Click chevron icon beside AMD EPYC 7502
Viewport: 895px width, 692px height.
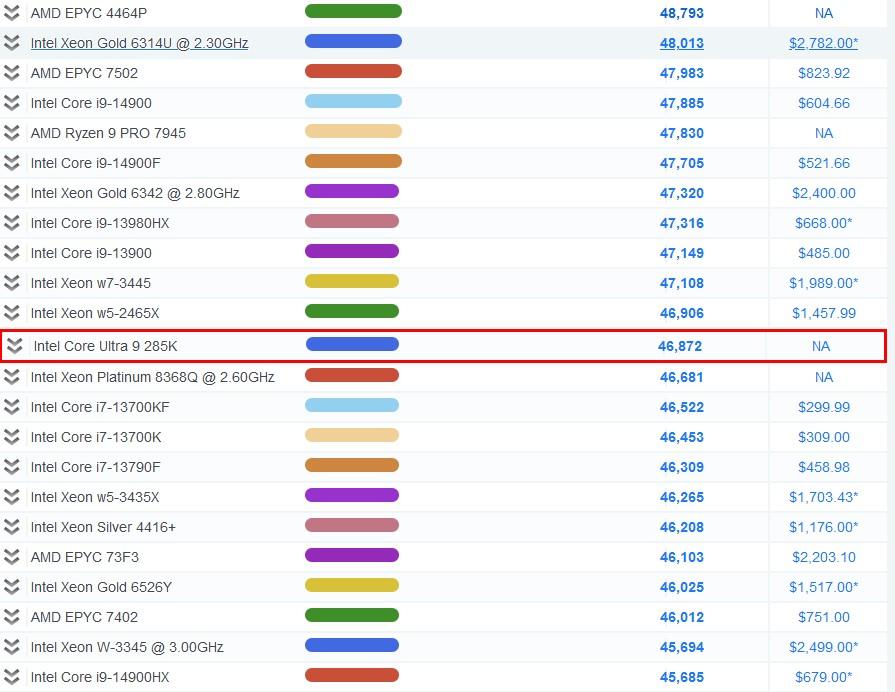tap(12, 73)
